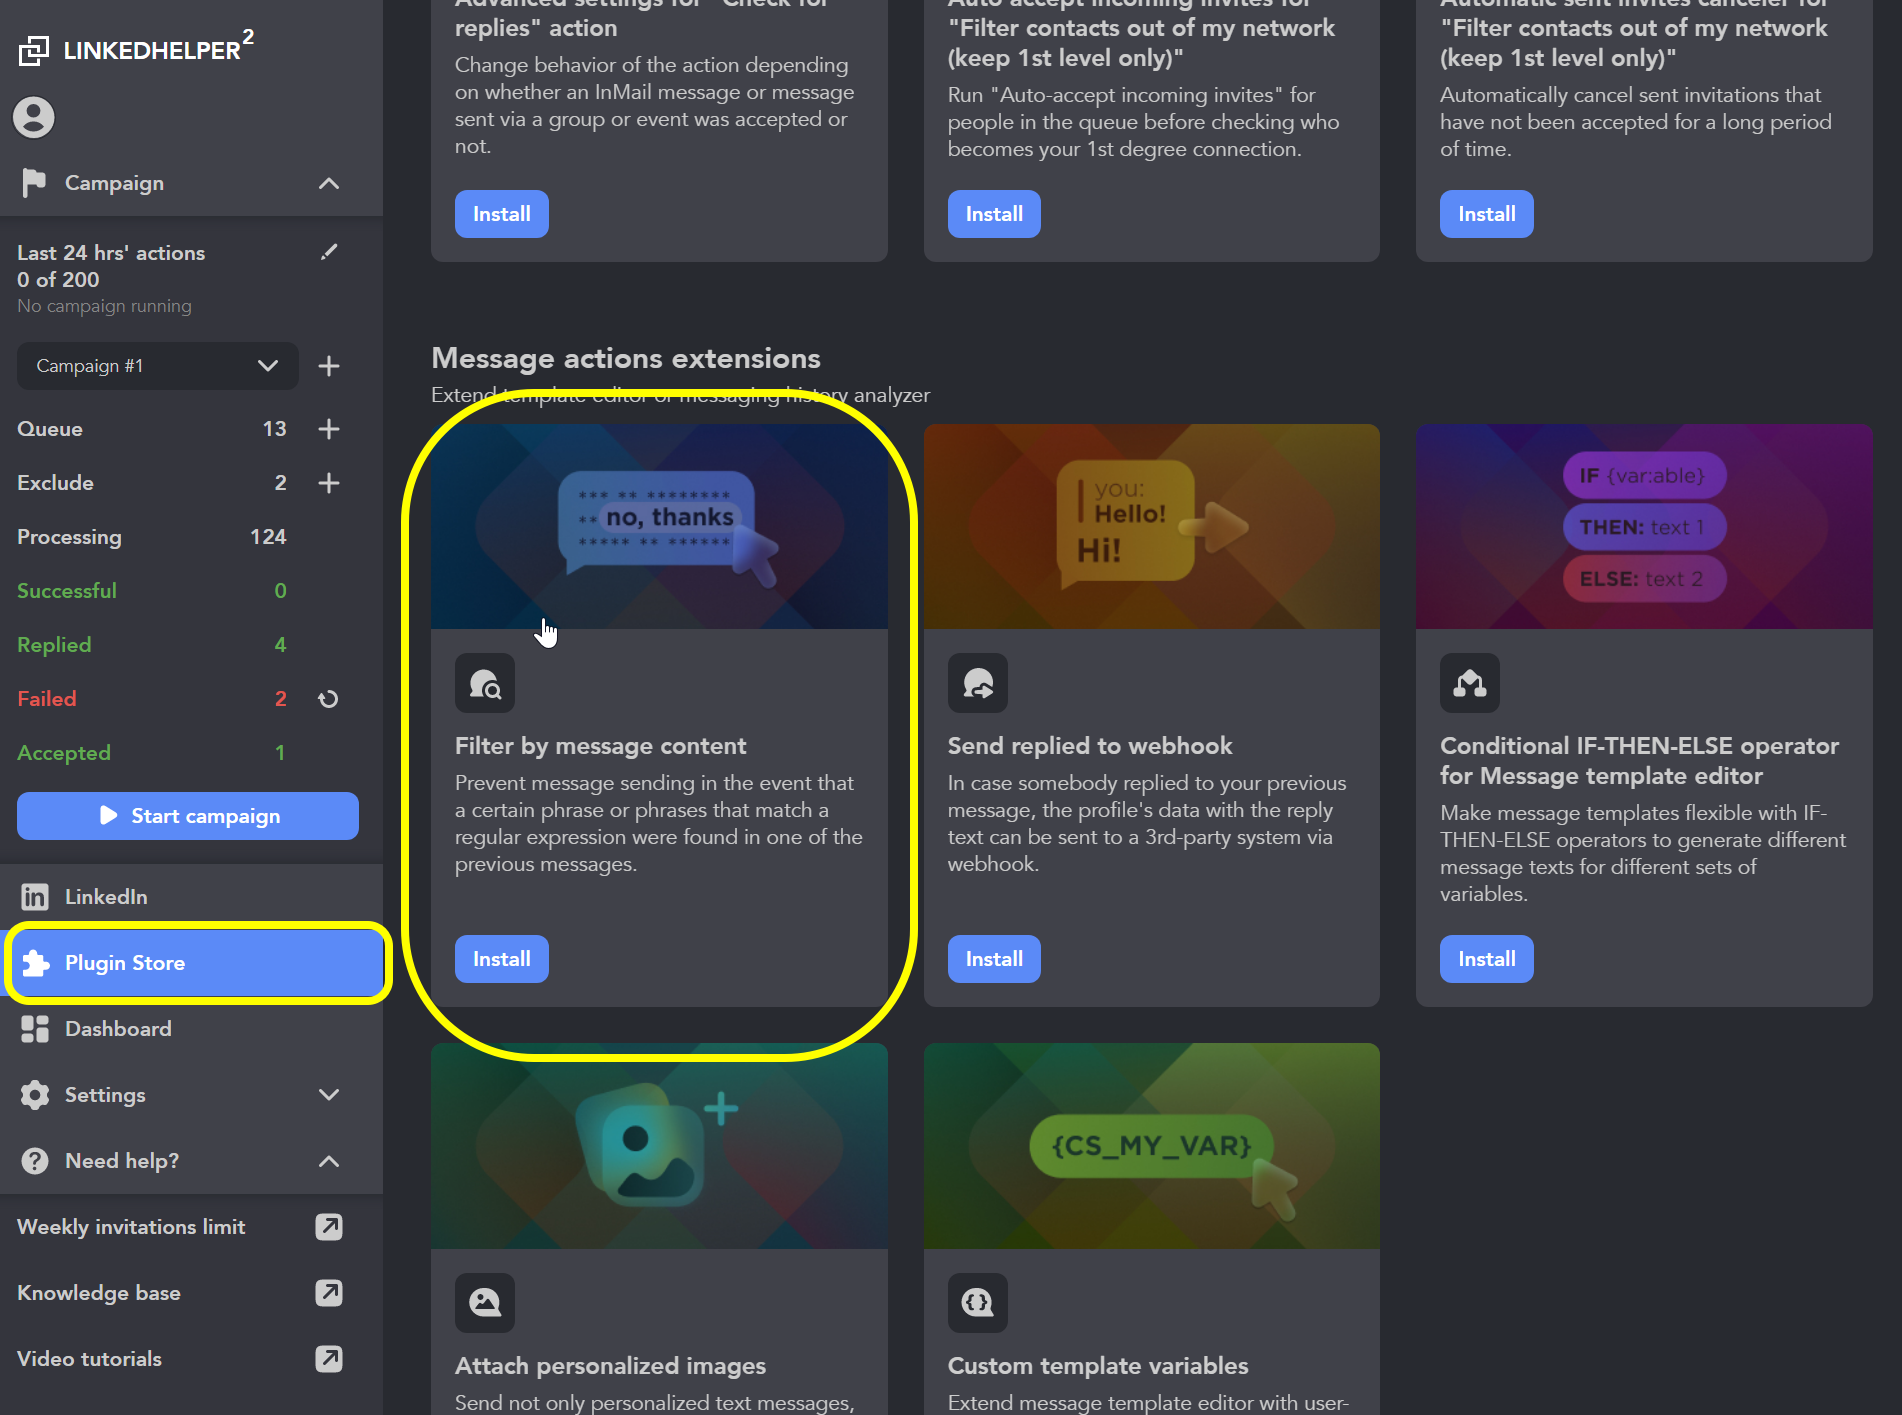Click external arrow icon beside Knowledge base
The height and width of the screenshot is (1415, 1902).
click(x=328, y=1293)
